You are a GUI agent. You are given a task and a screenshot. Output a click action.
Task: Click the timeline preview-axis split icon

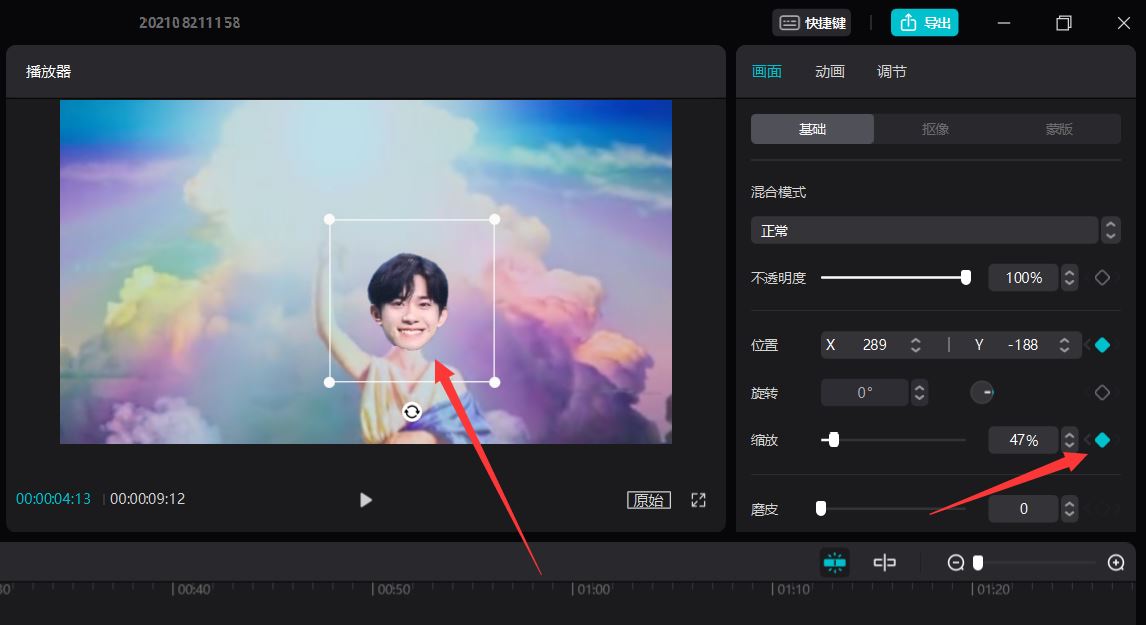coord(884,562)
